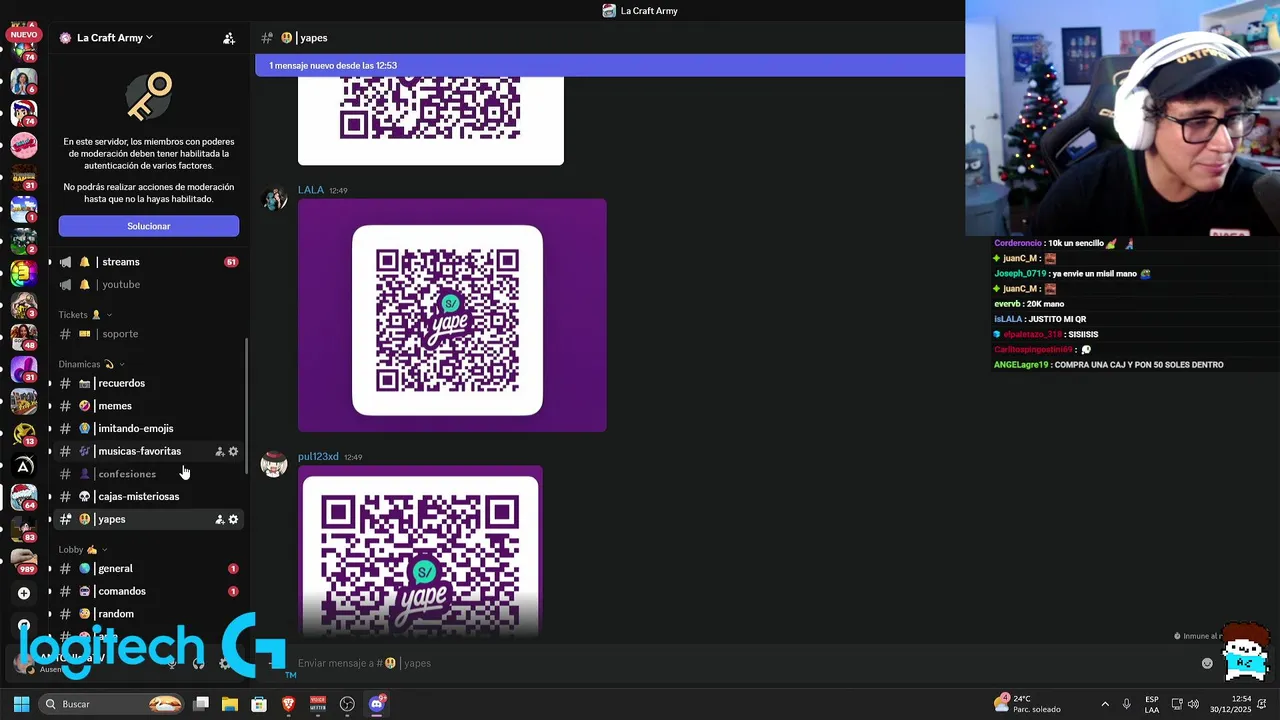Click the Discord taskbar icon
The width and height of the screenshot is (1280, 720).
(377, 704)
